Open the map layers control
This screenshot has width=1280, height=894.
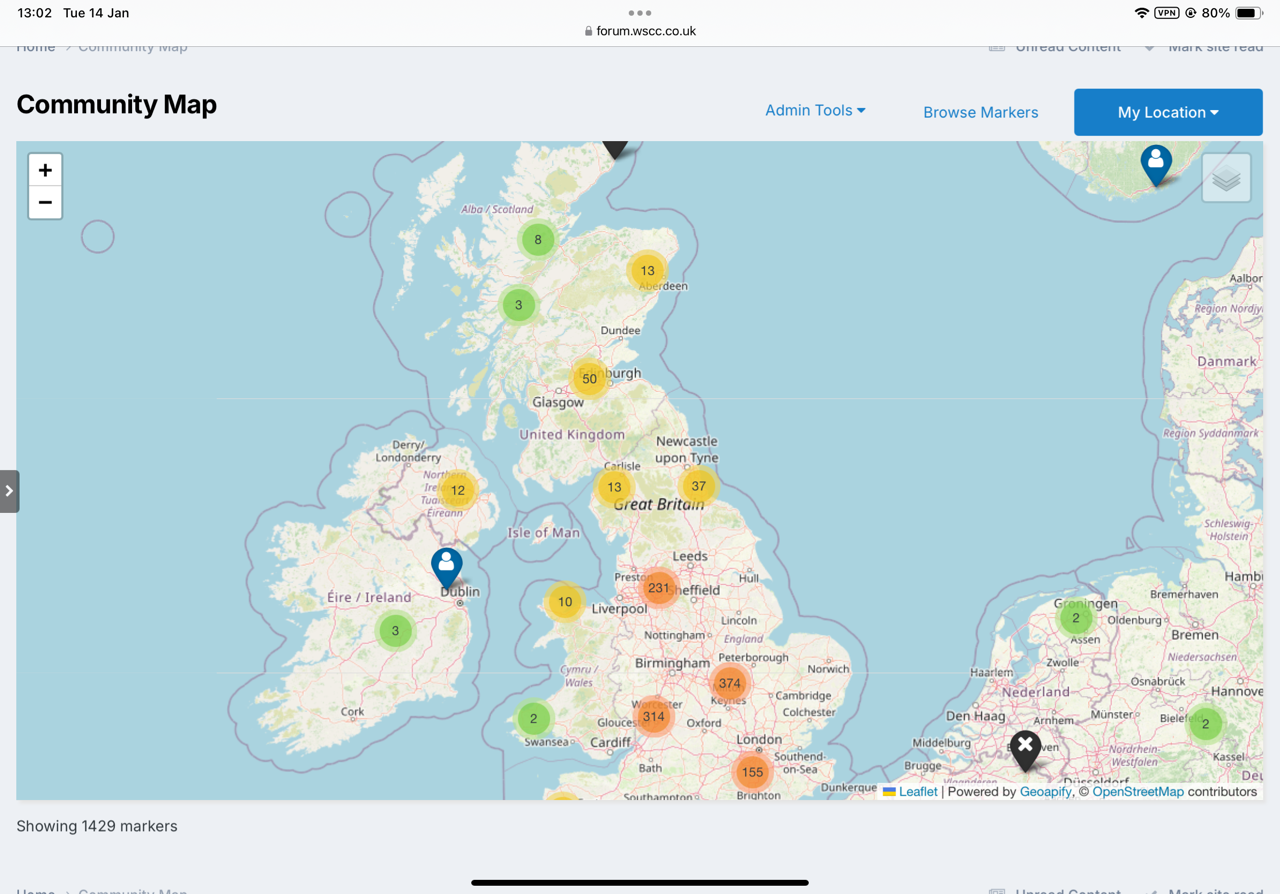[1226, 179]
